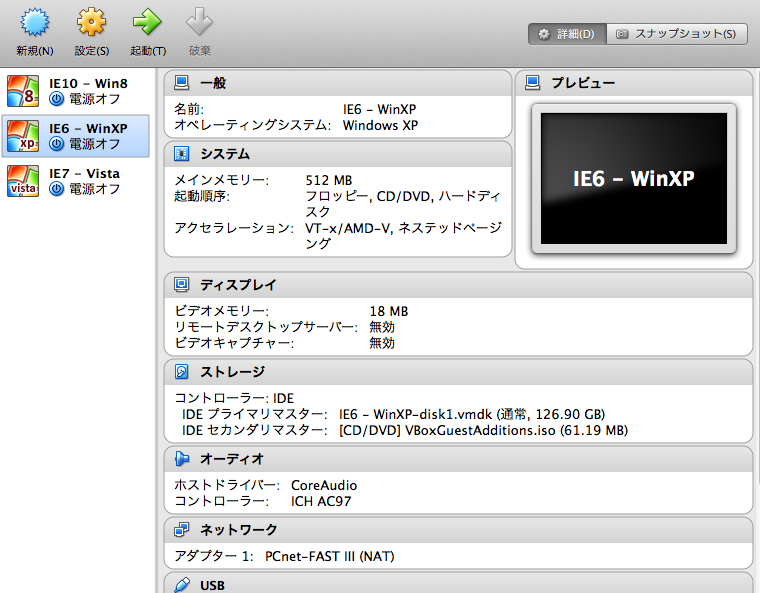
Task: Open the ディスプレイ section header
Action: pos(458,285)
